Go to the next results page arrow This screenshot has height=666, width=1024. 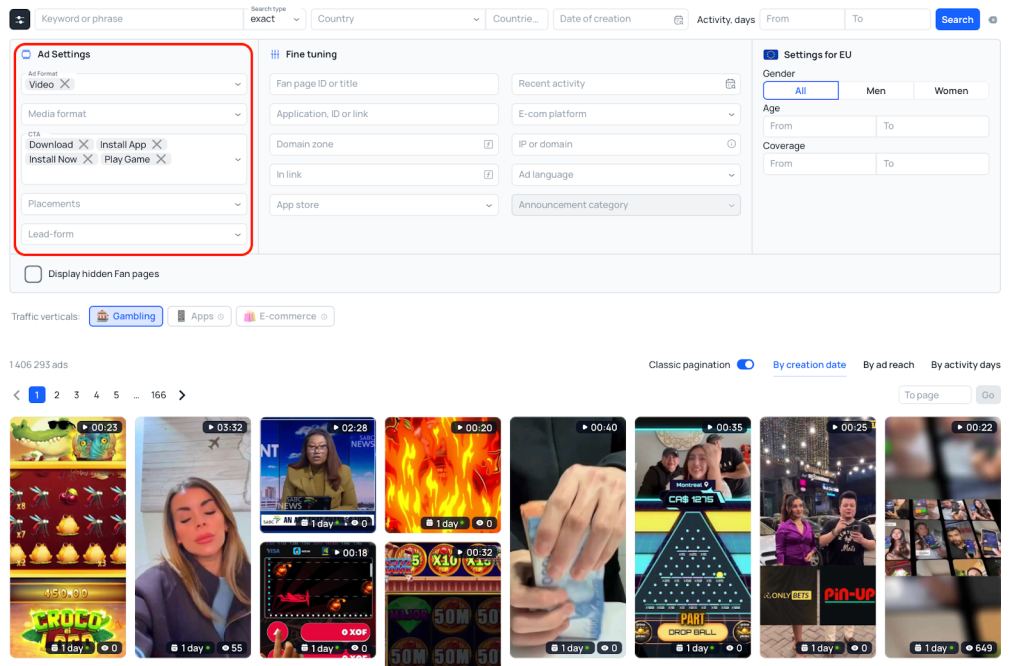pyautogui.click(x=182, y=395)
